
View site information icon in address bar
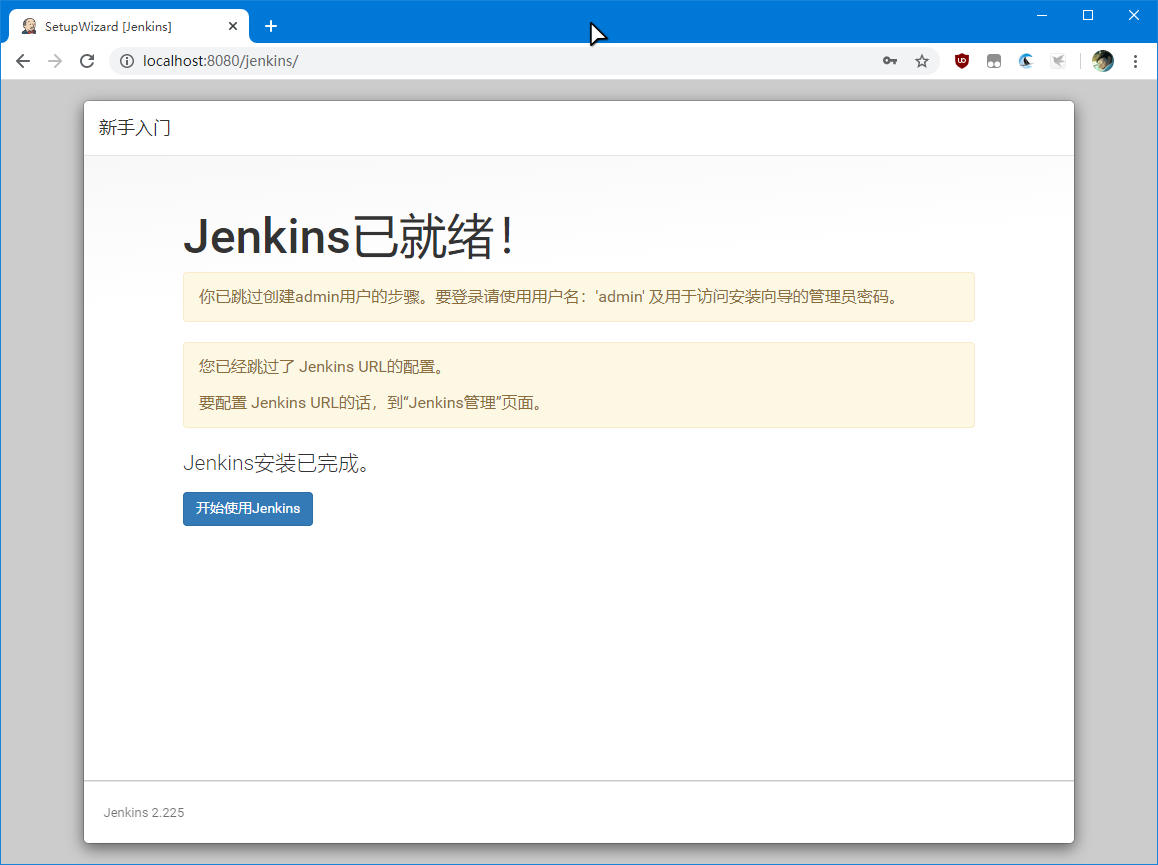(127, 61)
